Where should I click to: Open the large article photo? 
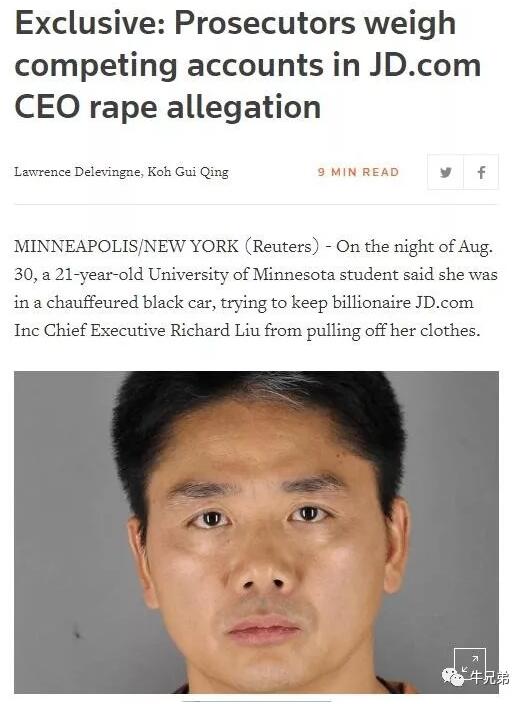pos(256,532)
